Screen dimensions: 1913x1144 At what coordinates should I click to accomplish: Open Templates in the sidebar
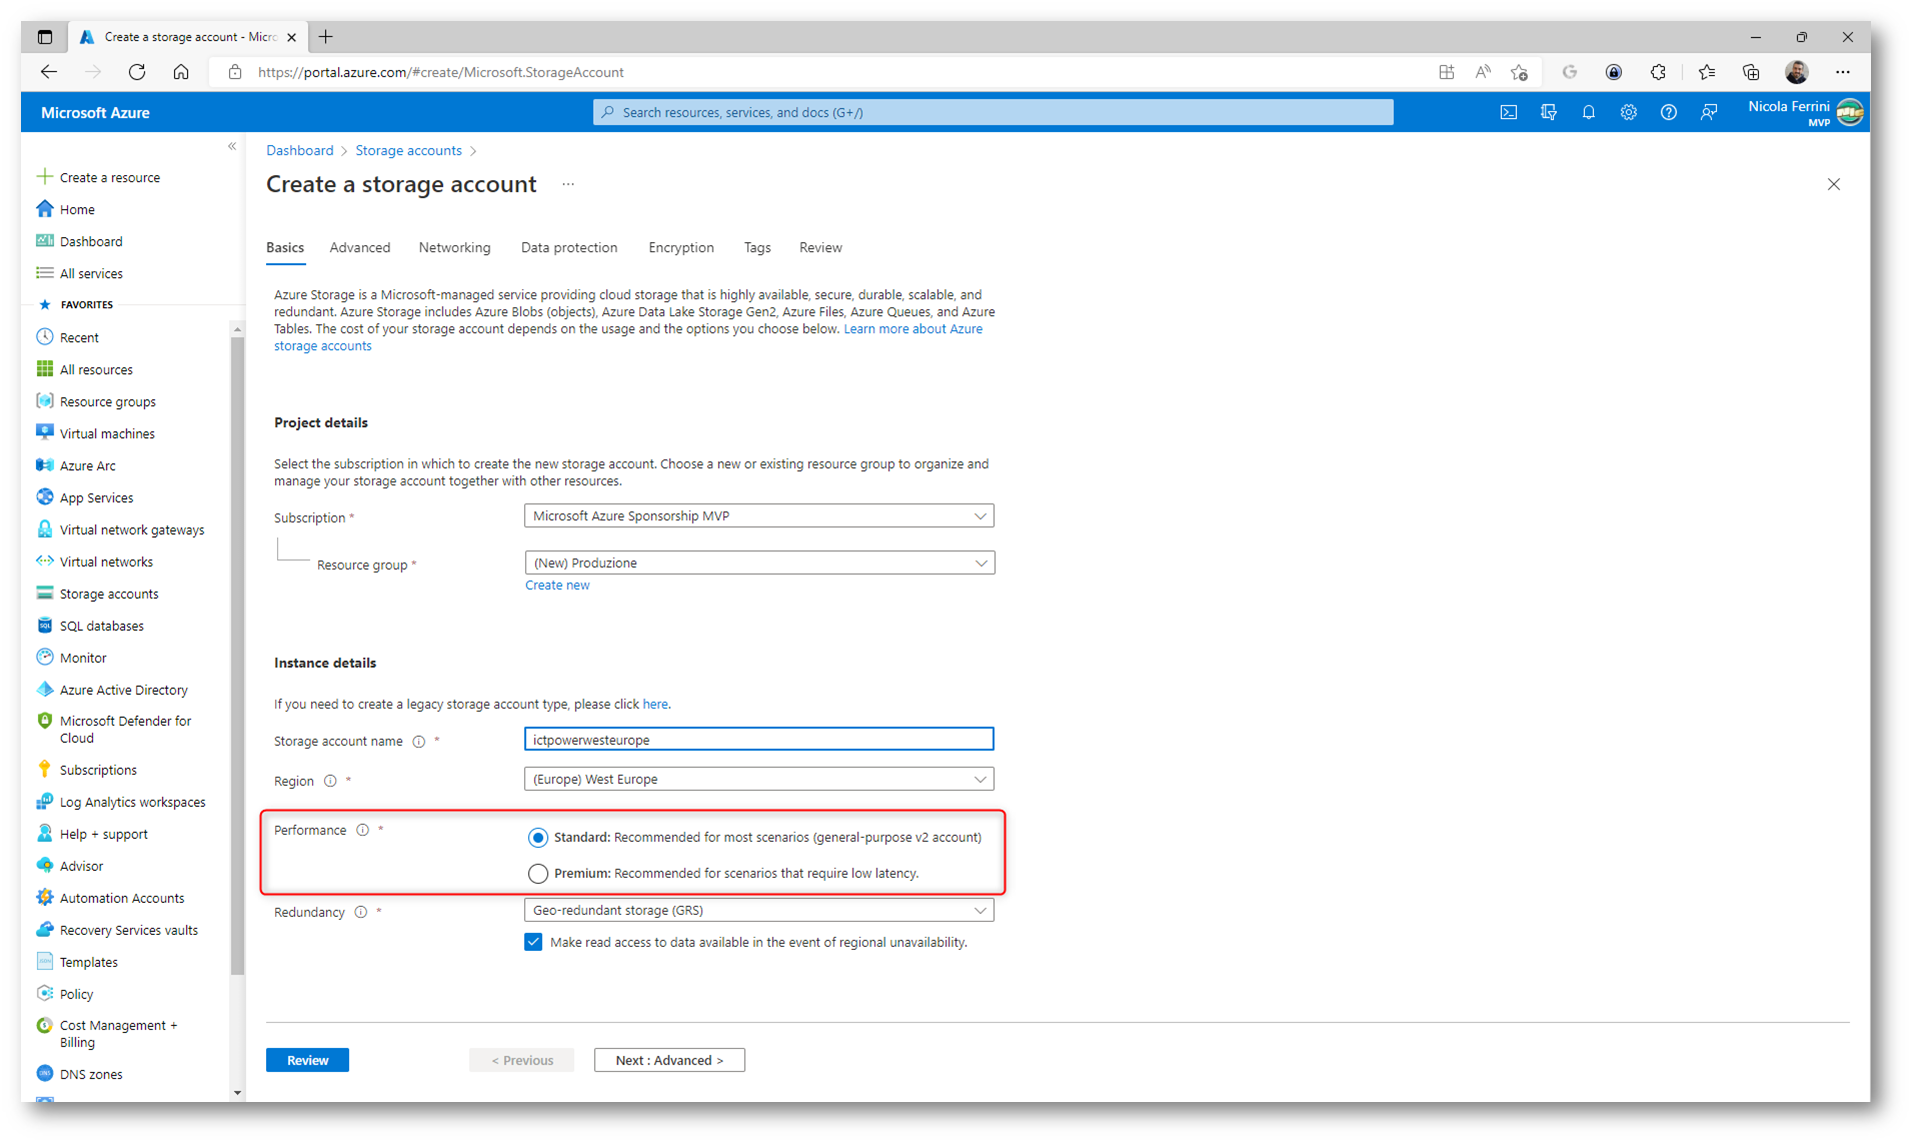point(88,962)
